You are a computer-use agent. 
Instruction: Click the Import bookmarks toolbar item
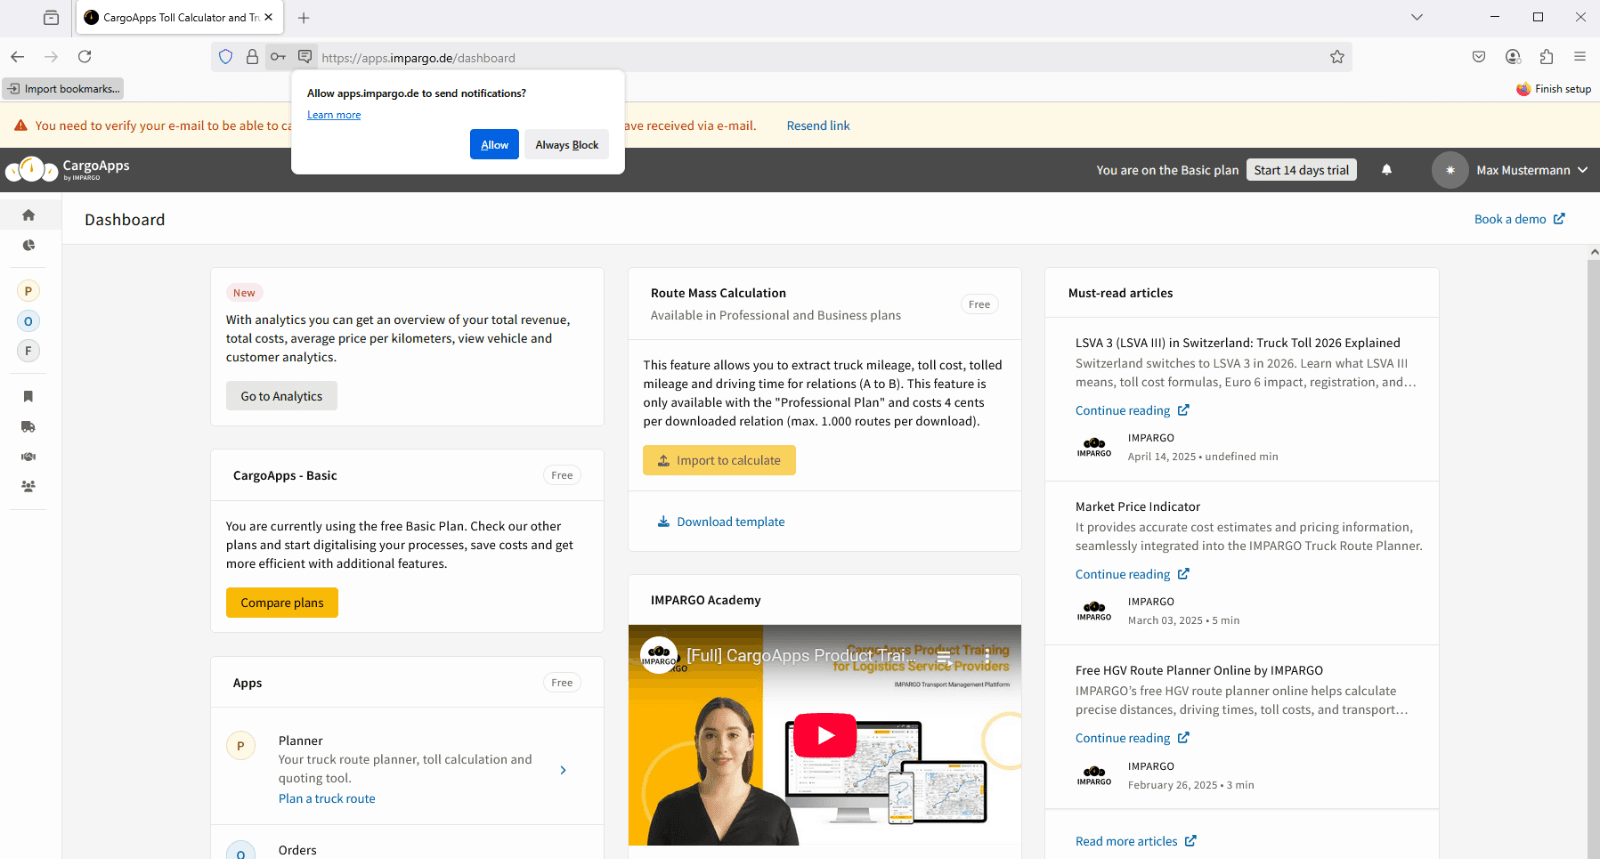tap(63, 89)
